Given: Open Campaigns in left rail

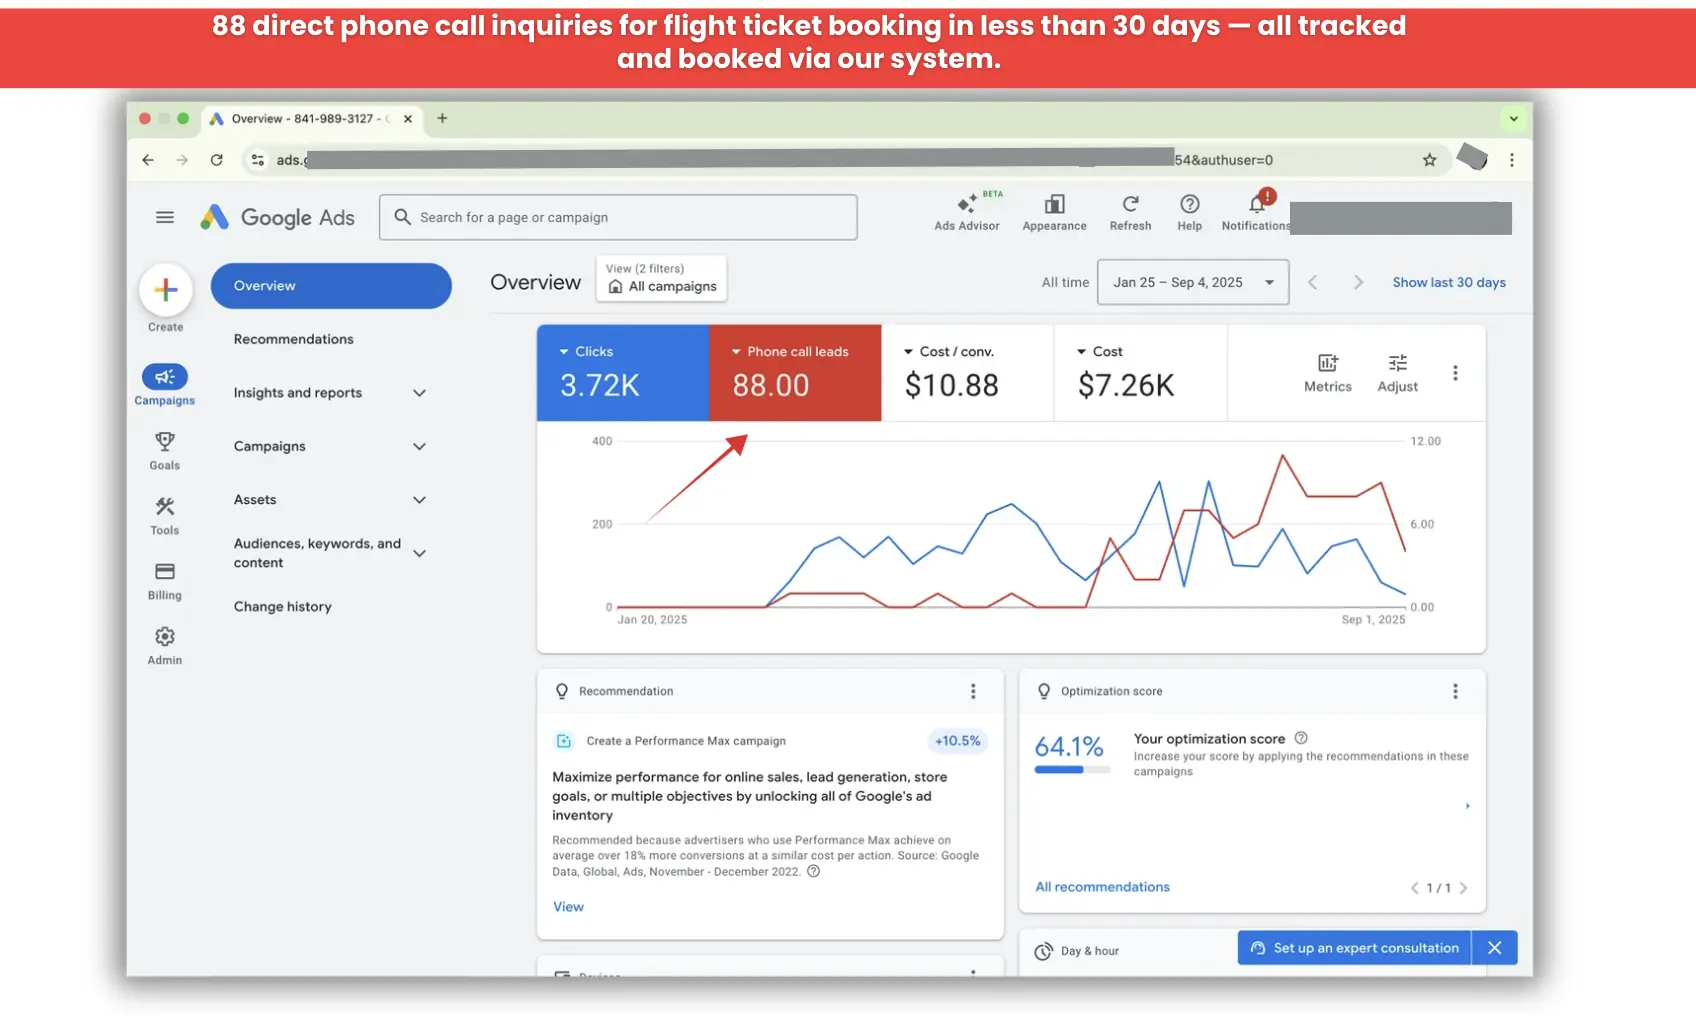Looking at the screenshot, I should coord(165,385).
